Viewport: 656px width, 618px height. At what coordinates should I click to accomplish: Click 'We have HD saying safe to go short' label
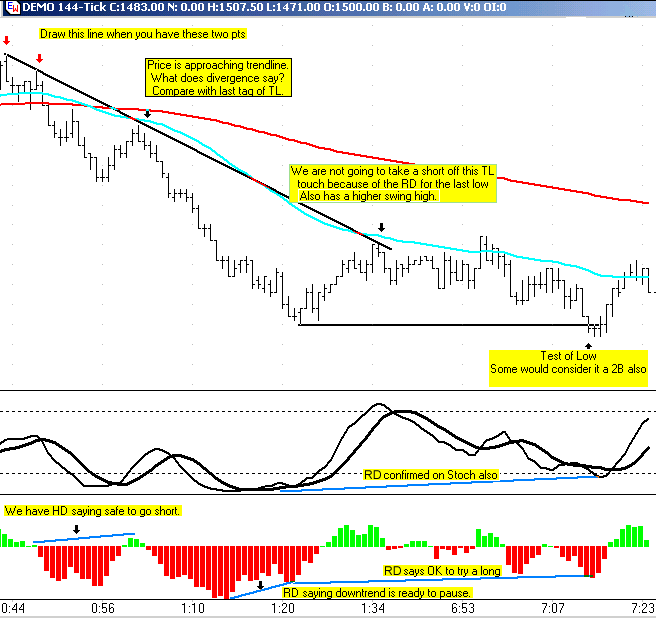coord(92,511)
